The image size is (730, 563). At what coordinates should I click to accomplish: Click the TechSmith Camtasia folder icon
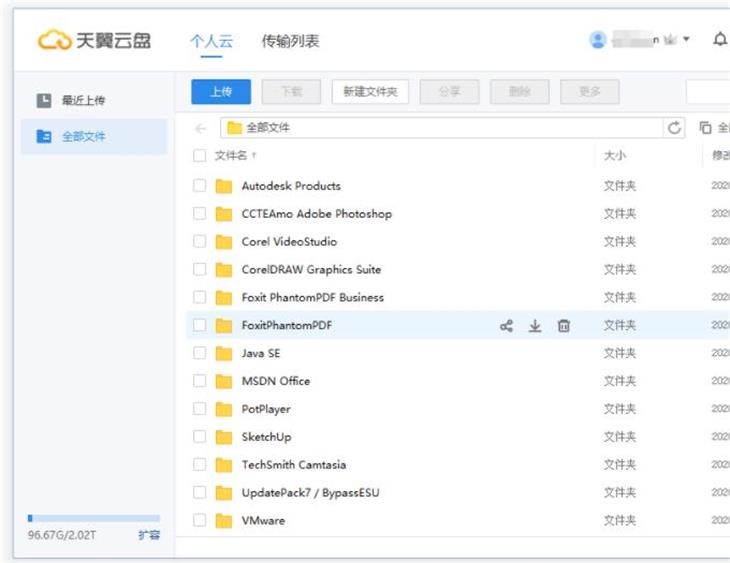tap(224, 466)
